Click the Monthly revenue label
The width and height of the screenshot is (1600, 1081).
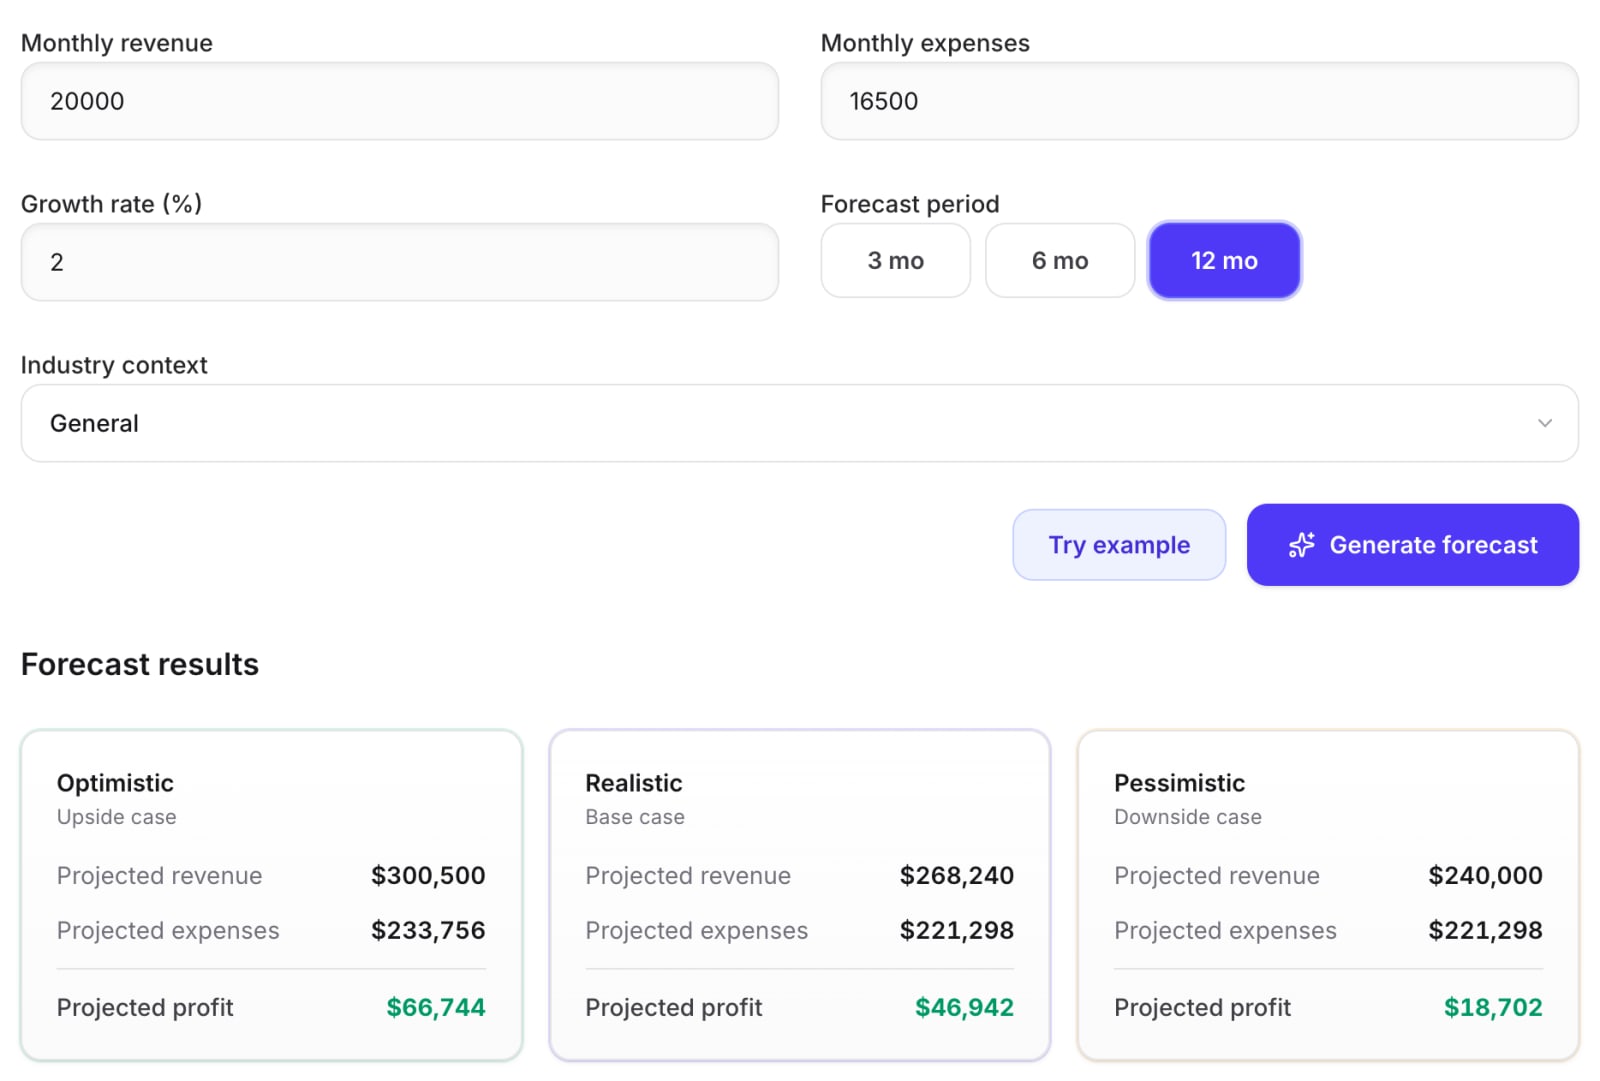click(x=117, y=43)
